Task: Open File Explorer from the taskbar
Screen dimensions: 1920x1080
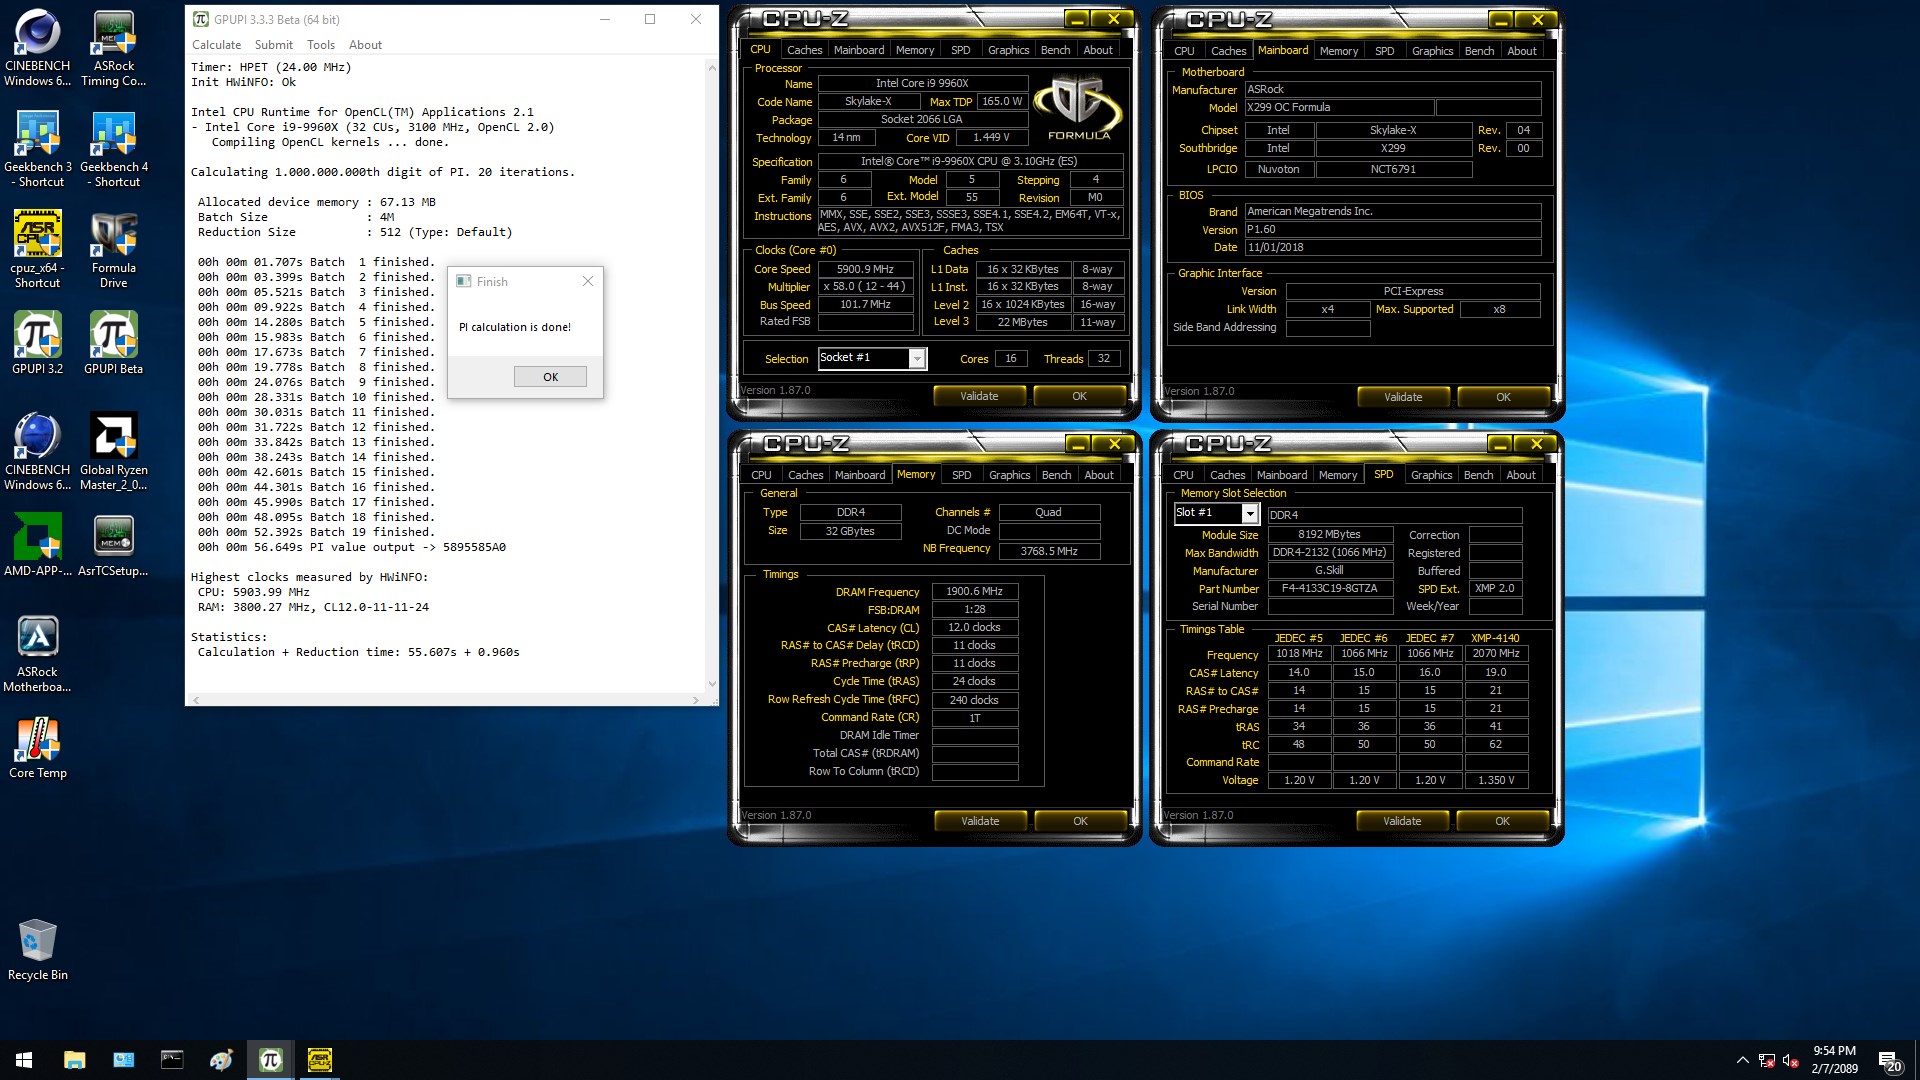Action: click(x=75, y=1060)
